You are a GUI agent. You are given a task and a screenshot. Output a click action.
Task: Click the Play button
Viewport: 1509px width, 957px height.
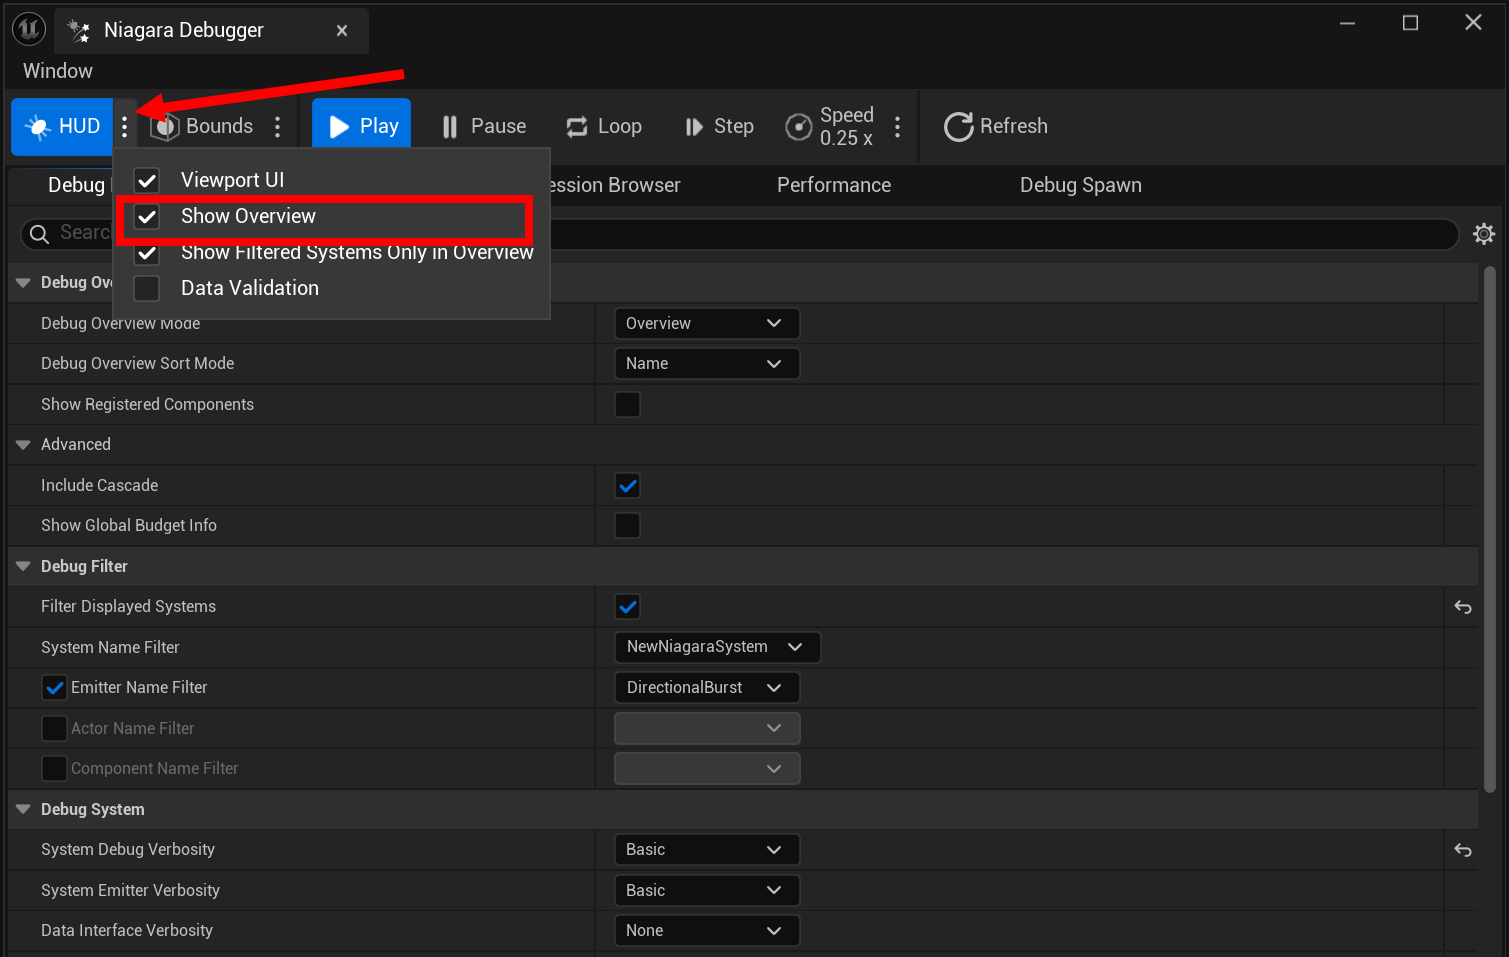point(362,126)
